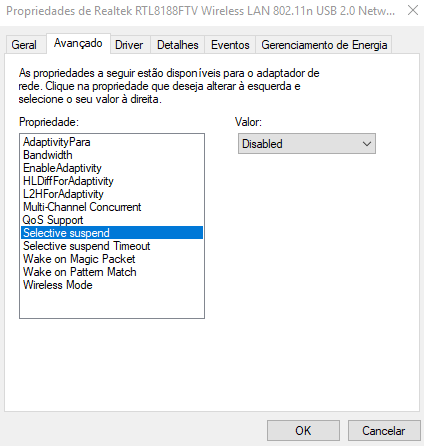Select Wake on Pattern Match
The width and height of the screenshot is (424, 446).
coord(112,272)
